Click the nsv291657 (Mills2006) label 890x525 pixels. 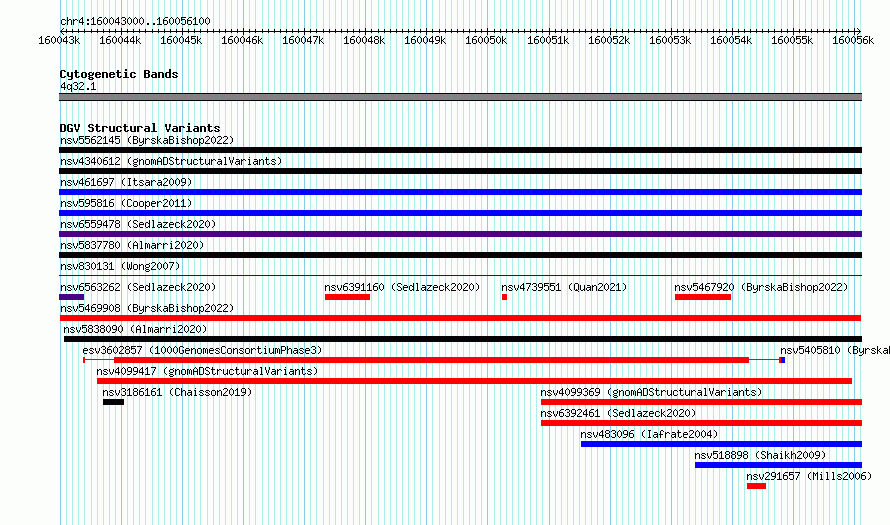coord(809,476)
